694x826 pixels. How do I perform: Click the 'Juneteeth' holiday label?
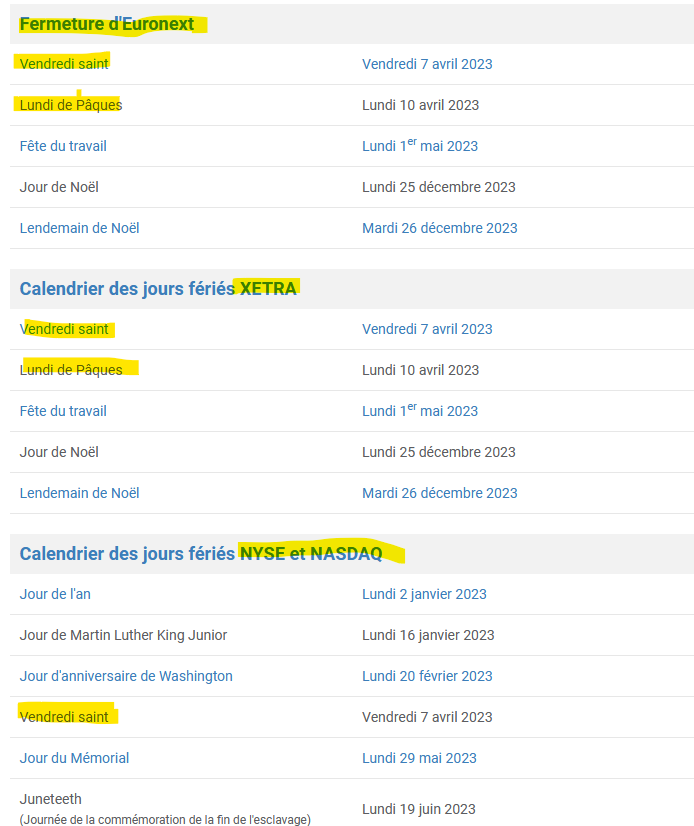point(50,800)
